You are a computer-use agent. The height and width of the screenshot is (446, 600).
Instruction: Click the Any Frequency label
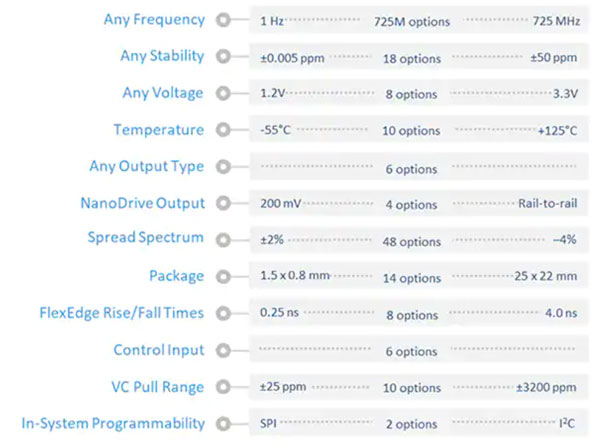click(x=154, y=20)
